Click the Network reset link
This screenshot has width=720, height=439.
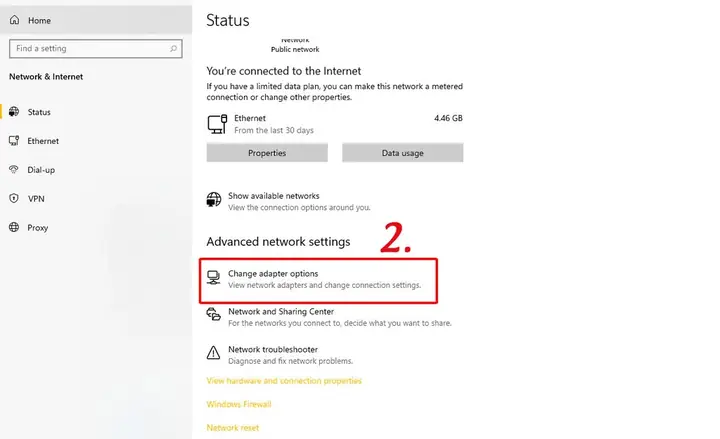[x=233, y=428]
